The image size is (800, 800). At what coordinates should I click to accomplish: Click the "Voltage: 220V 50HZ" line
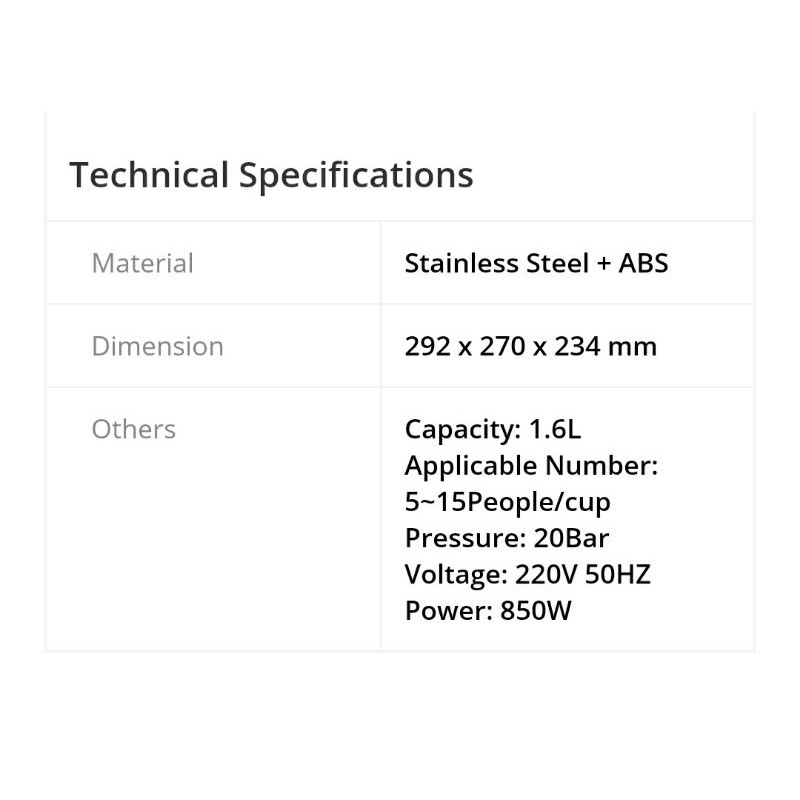(x=527, y=574)
